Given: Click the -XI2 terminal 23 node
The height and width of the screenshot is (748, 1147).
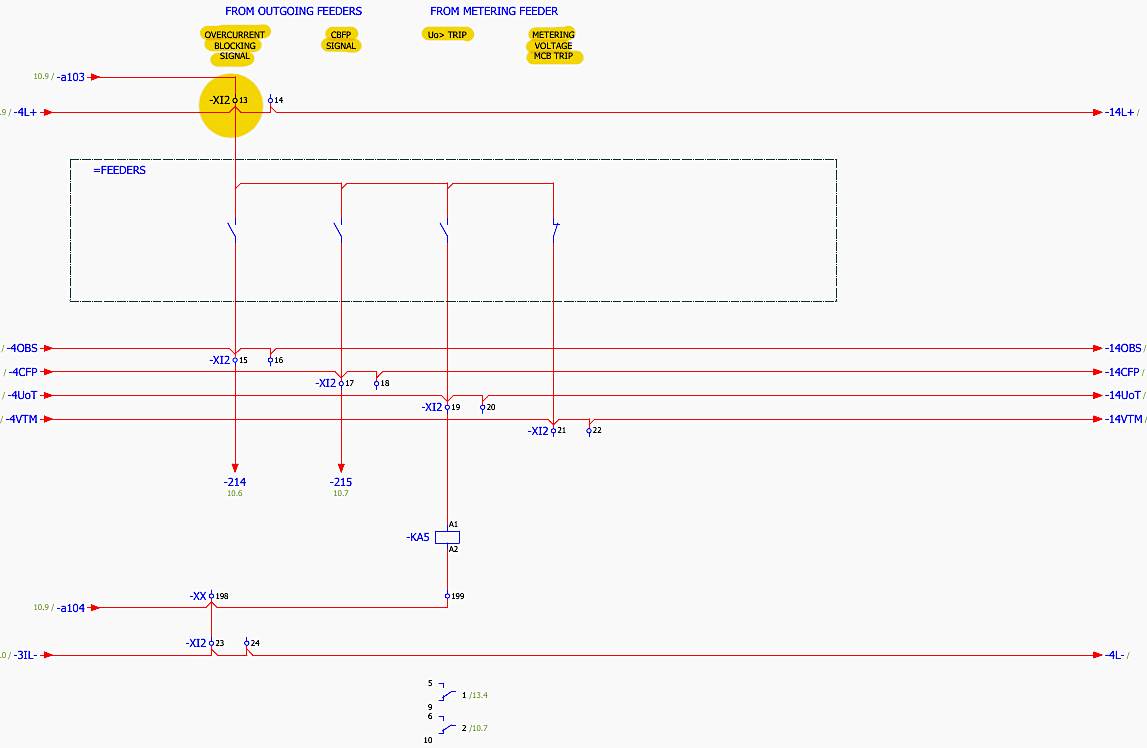Looking at the screenshot, I should pyautogui.click(x=211, y=643).
